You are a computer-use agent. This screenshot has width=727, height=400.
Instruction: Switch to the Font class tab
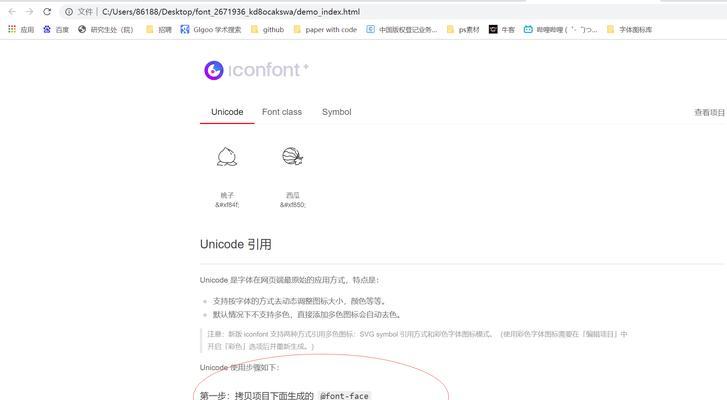(x=282, y=112)
